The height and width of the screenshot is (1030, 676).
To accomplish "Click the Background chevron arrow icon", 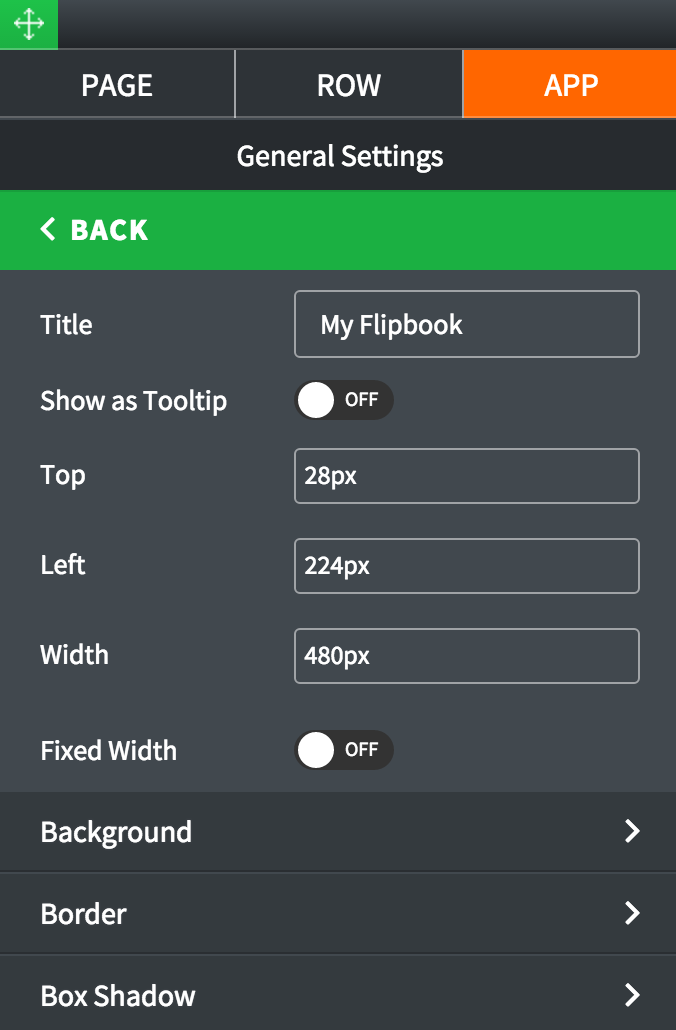I will pyautogui.click(x=632, y=831).
